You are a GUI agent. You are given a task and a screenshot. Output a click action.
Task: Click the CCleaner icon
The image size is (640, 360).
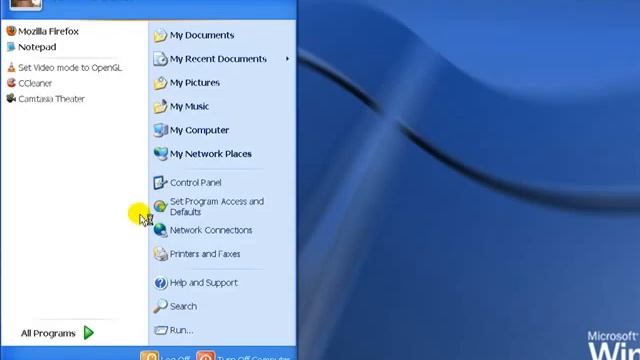point(11,83)
